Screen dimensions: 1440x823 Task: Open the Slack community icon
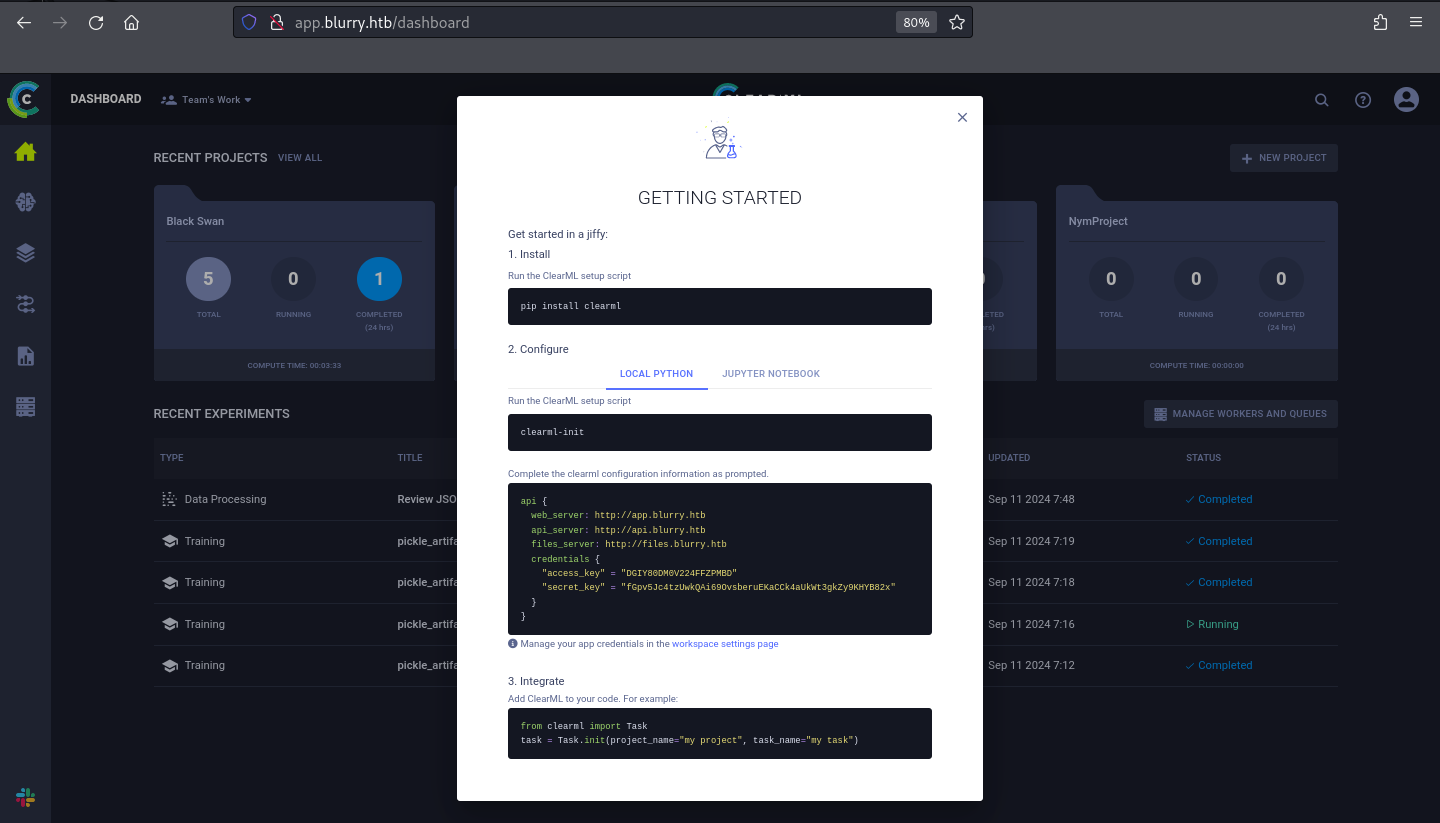pos(26,797)
